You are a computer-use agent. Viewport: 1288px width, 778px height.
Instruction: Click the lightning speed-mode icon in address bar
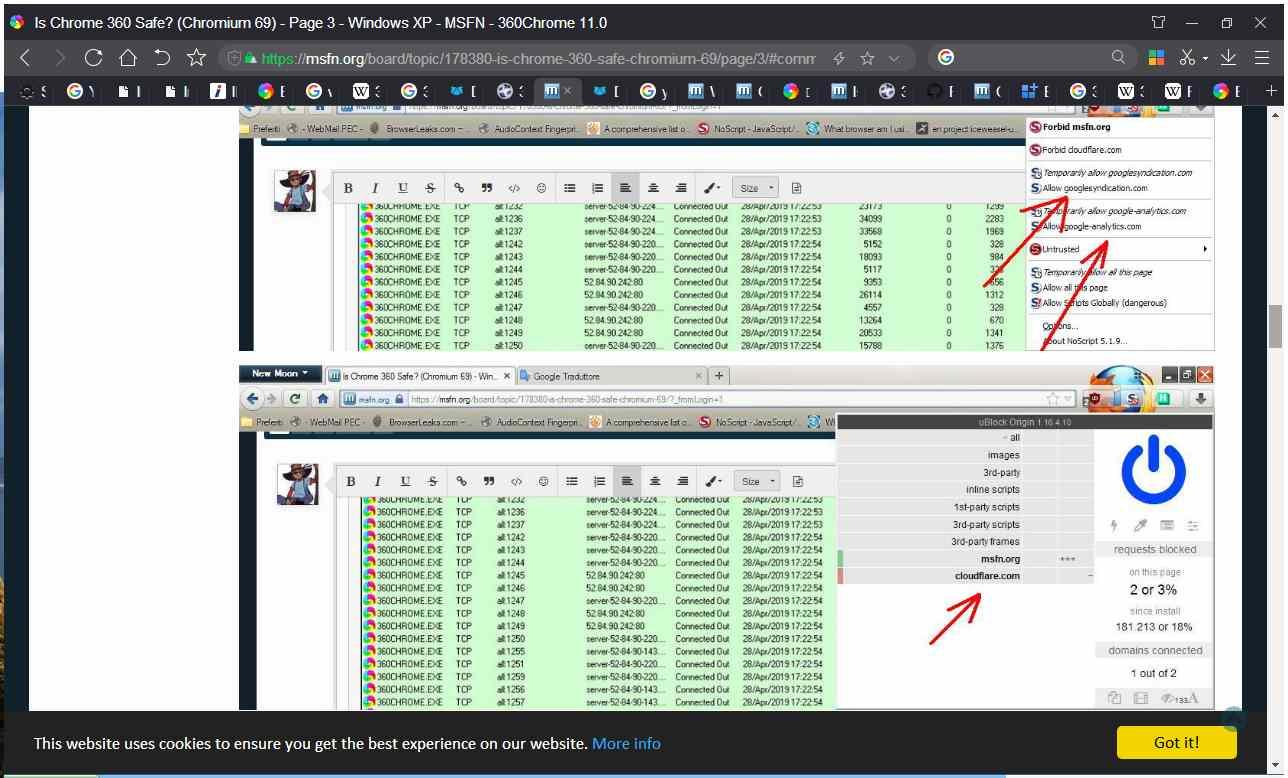(x=839, y=58)
